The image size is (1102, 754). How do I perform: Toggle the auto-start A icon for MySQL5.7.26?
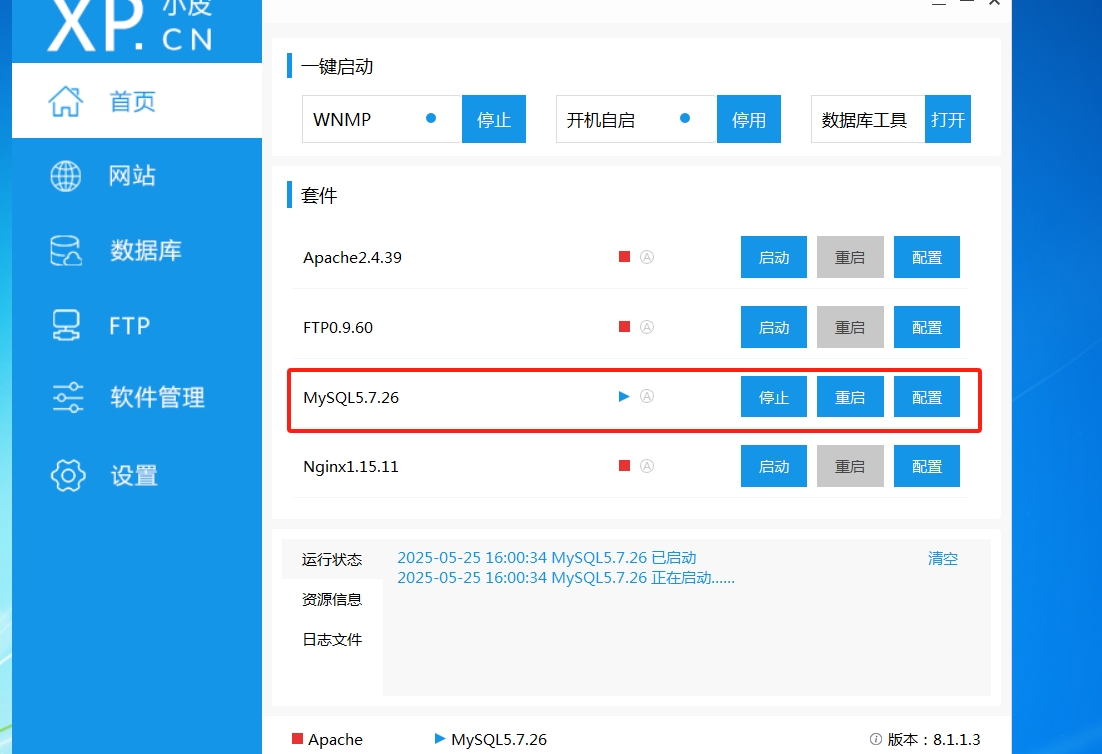click(647, 396)
